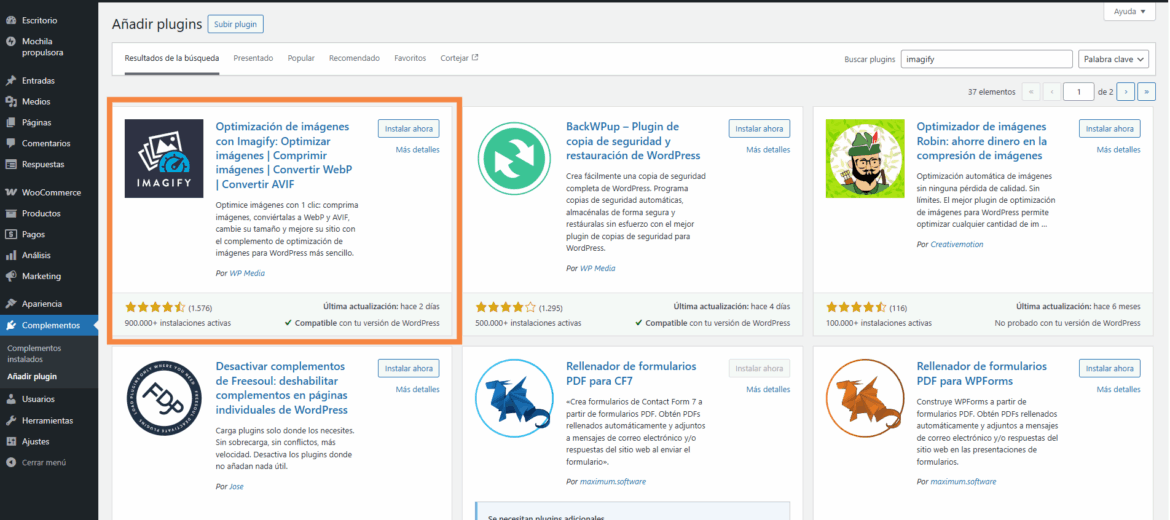The image size is (1170, 520).
Task: Switch to the Recomendado tab
Action: [x=354, y=58]
